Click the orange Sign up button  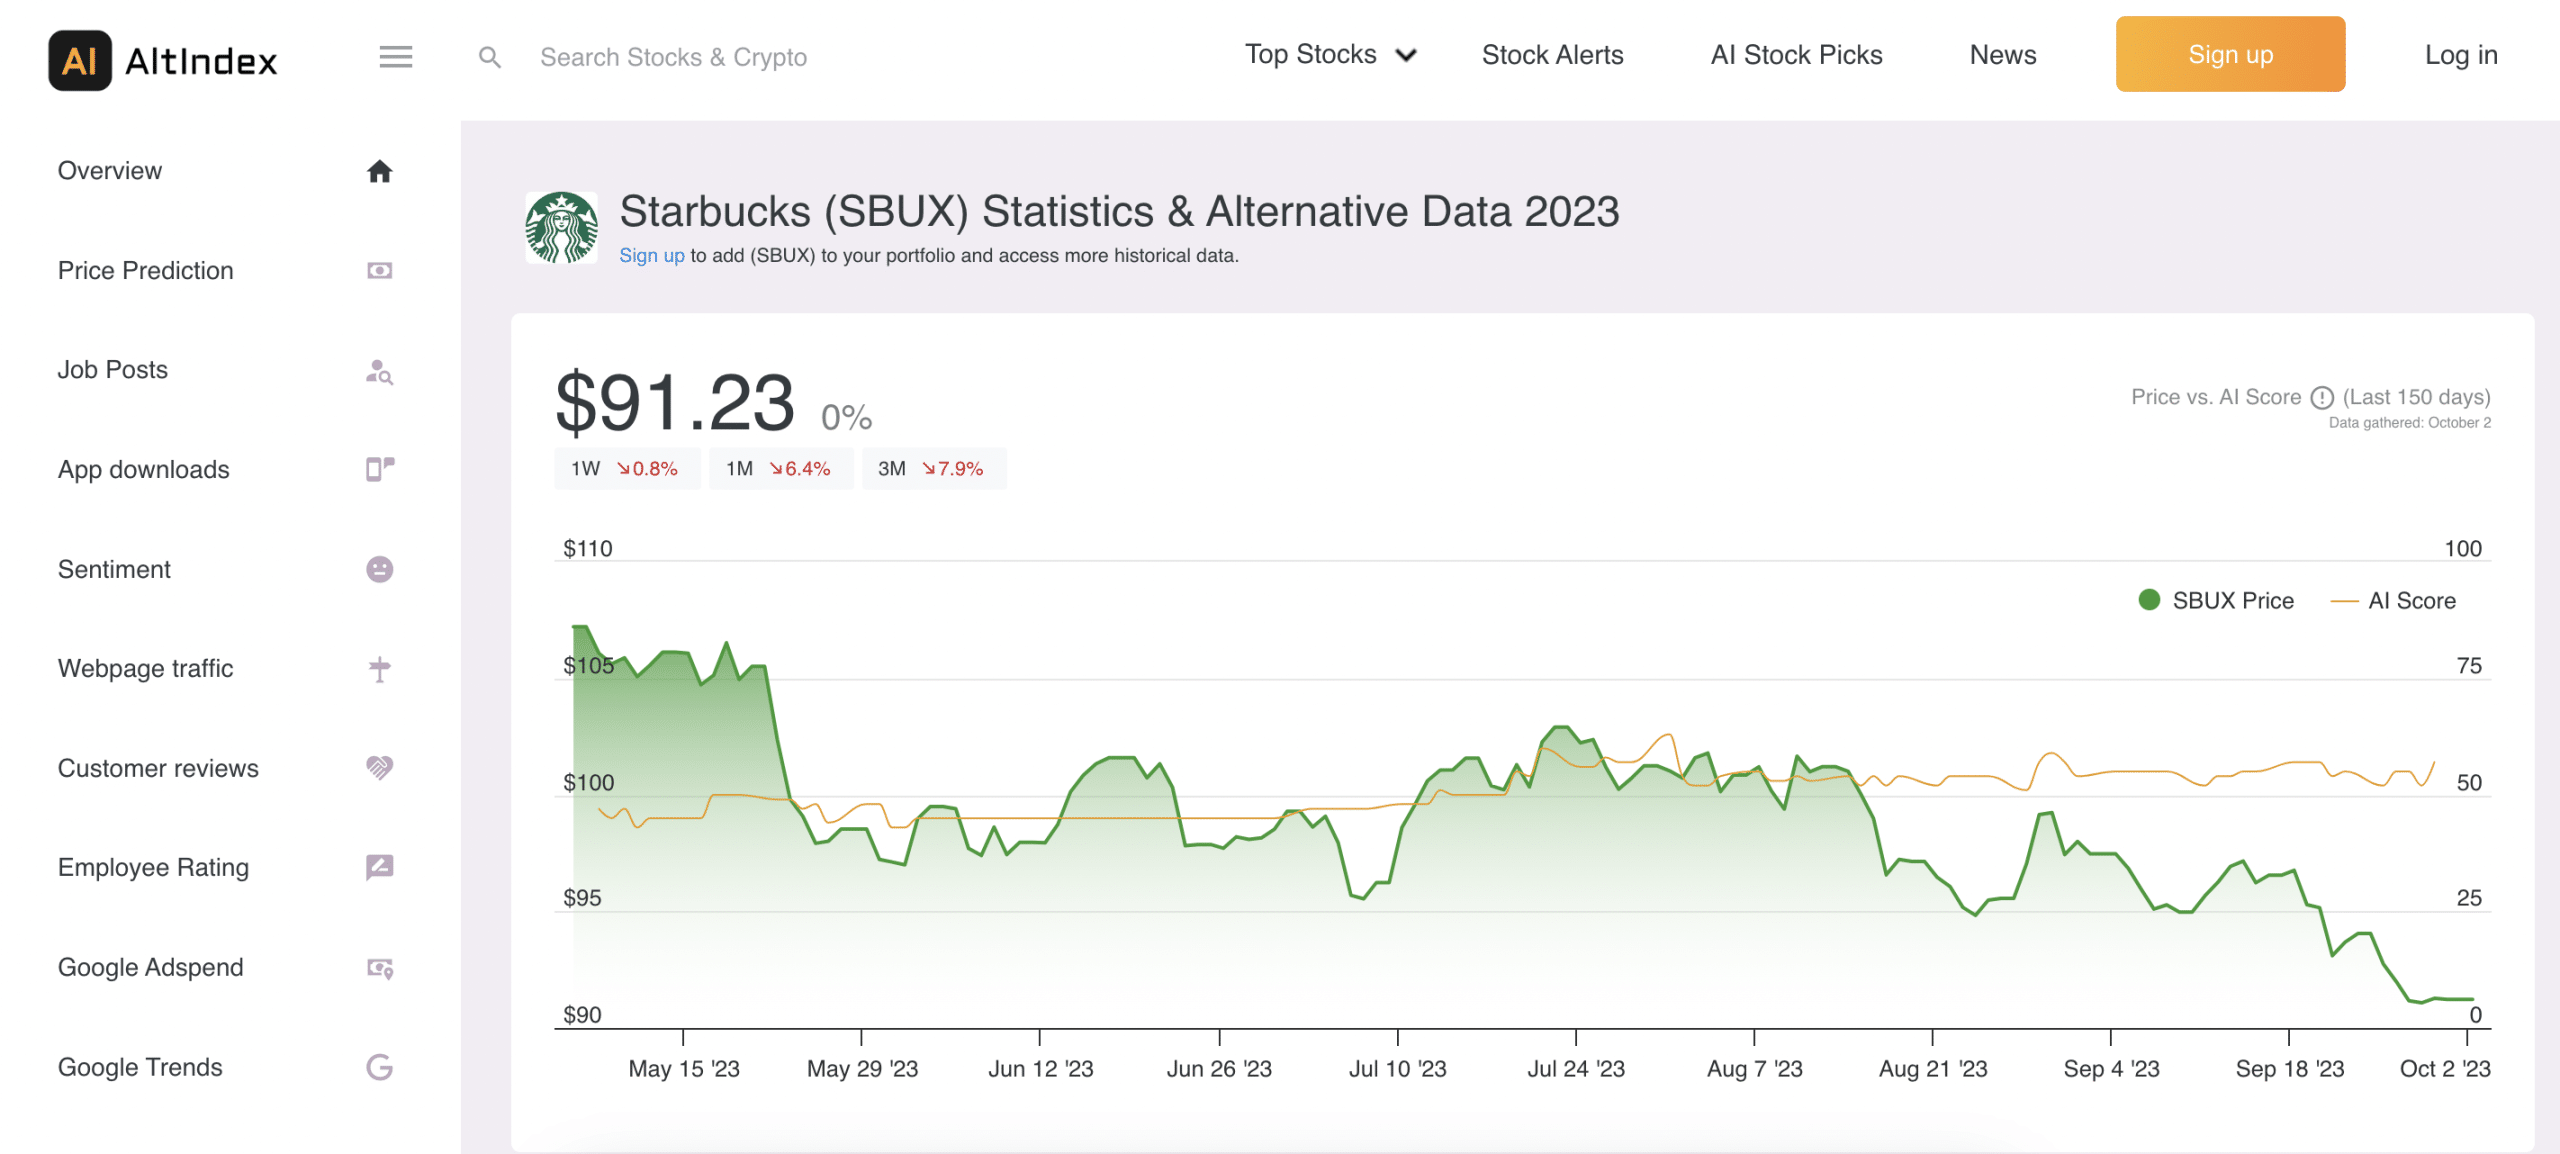(2230, 54)
